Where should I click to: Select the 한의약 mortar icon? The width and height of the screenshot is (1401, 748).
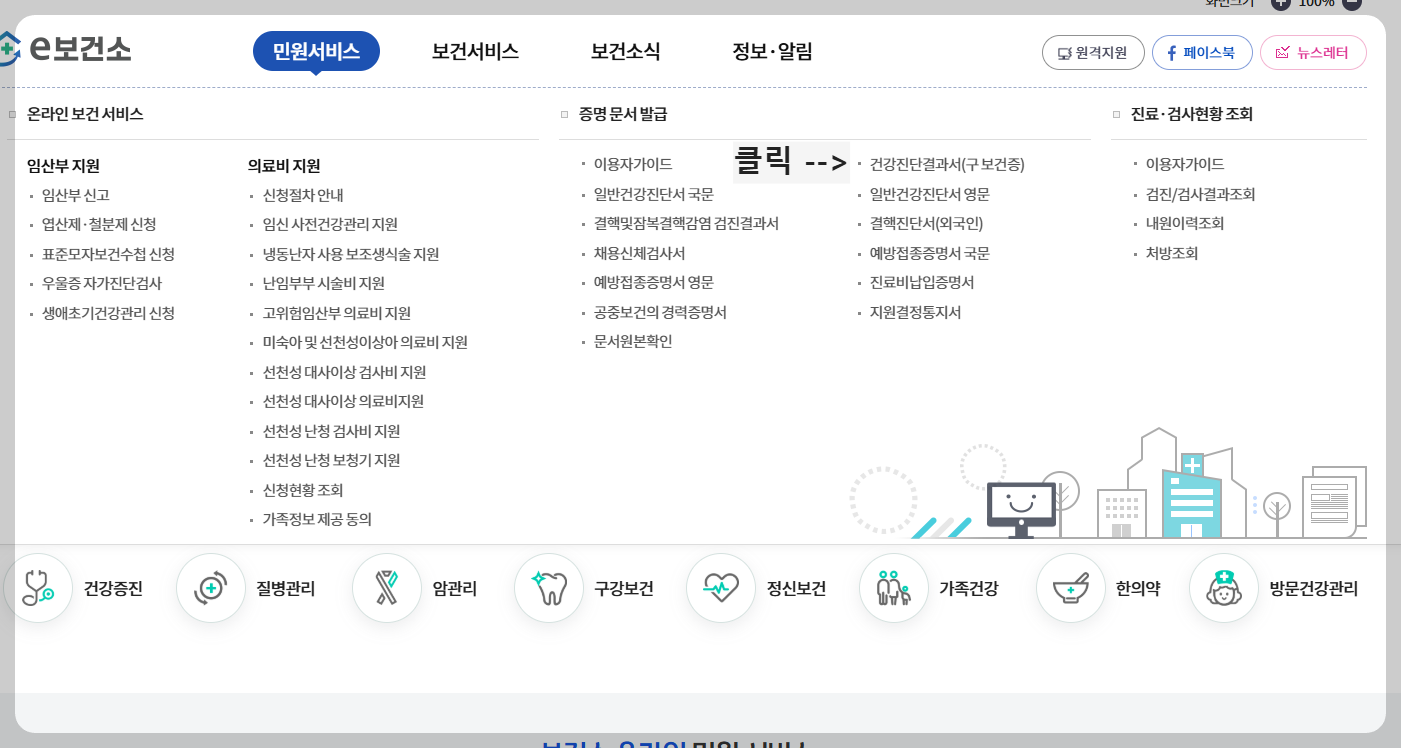(1101, 589)
